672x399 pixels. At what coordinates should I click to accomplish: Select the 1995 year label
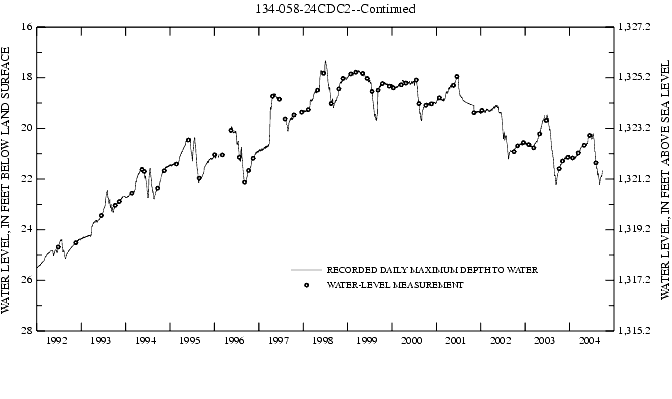click(189, 341)
